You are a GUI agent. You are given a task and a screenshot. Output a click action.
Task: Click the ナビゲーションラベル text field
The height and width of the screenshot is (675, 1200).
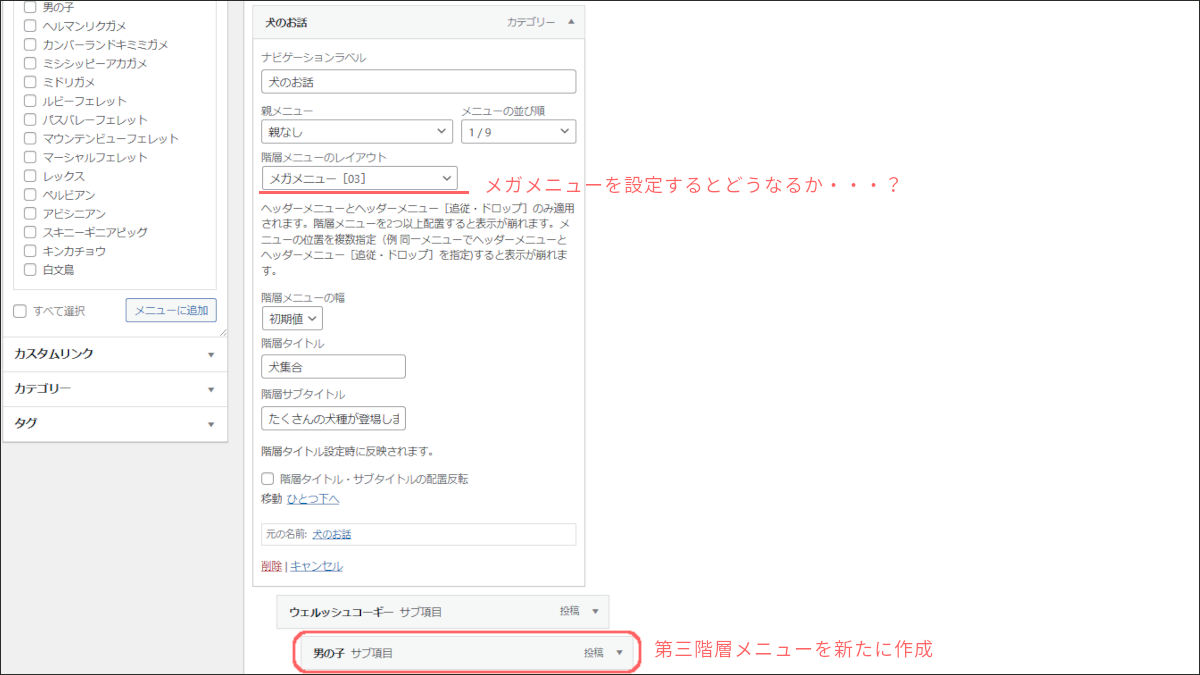(418, 82)
